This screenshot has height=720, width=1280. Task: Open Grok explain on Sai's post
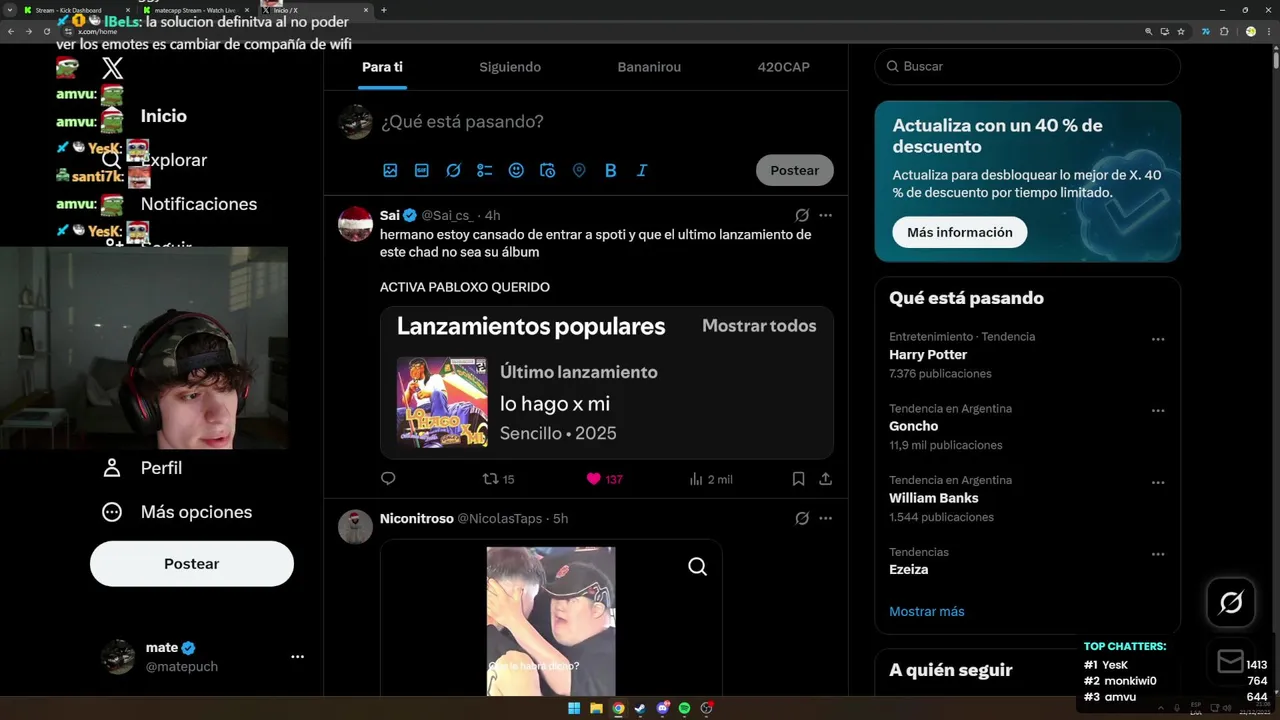pyautogui.click(x=802, y=215)
